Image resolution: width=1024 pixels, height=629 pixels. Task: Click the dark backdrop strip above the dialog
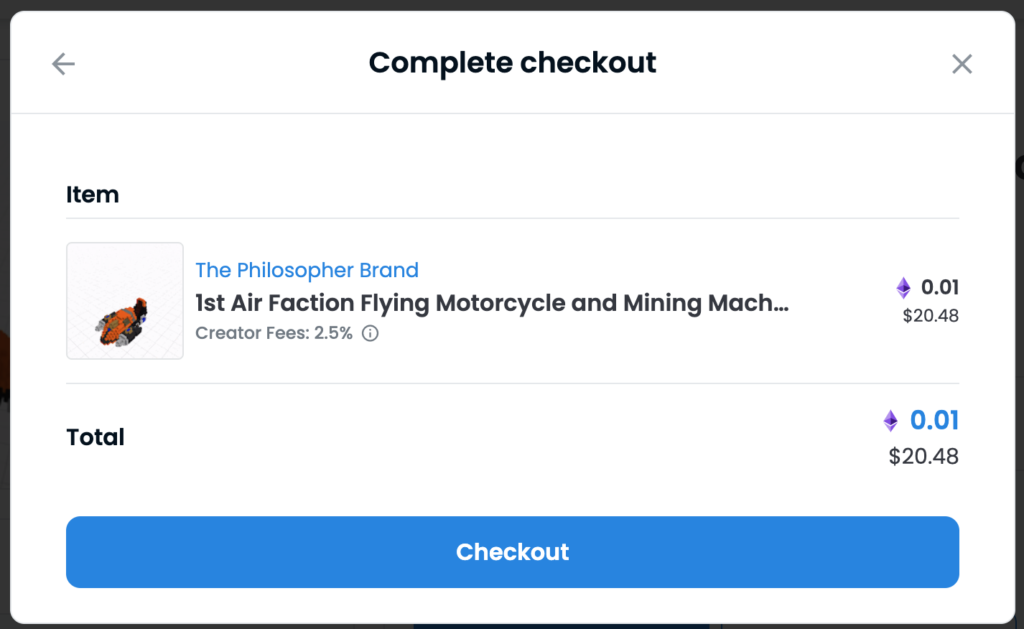click(512, 5)
